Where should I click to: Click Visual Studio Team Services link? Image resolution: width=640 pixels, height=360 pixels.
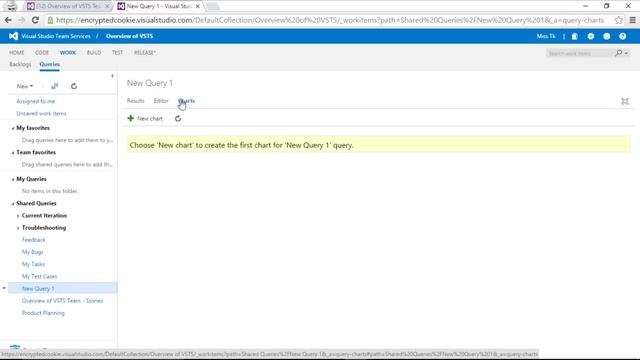point(56,36)
